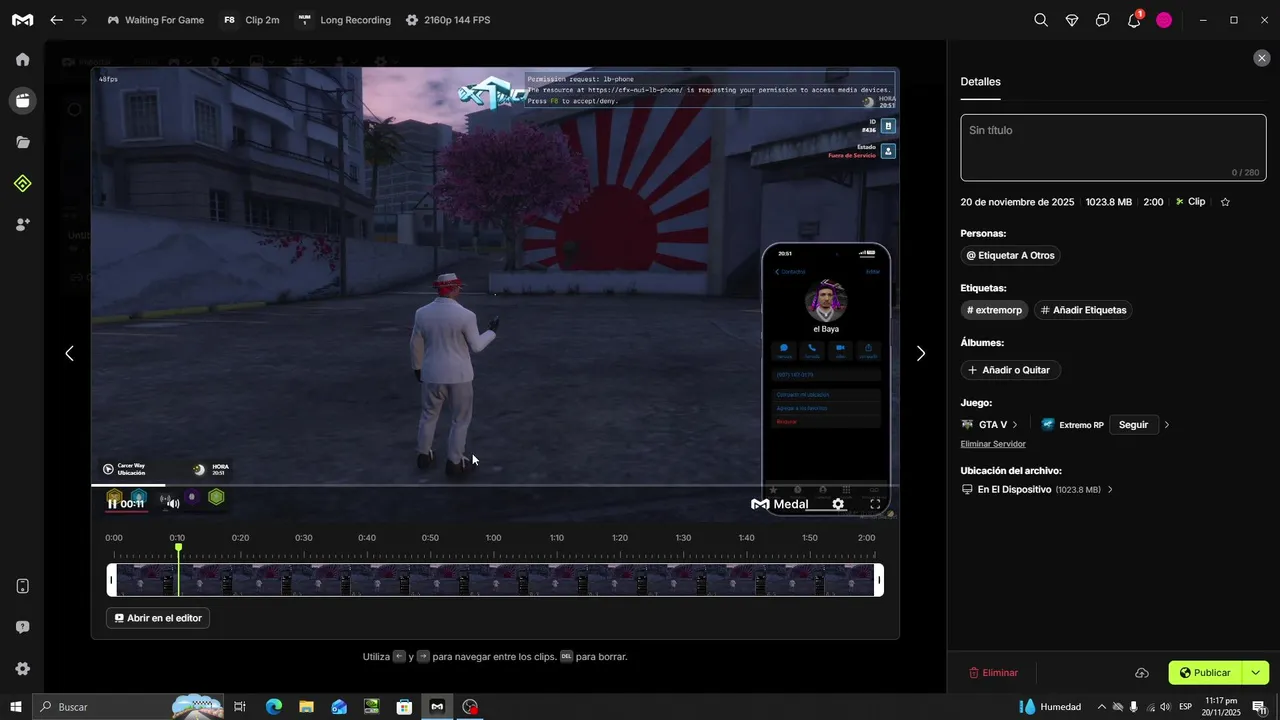This screenshot has height=720, width=1280.
Task: Open the premium diamond icon
Action: pos(1072,20)
